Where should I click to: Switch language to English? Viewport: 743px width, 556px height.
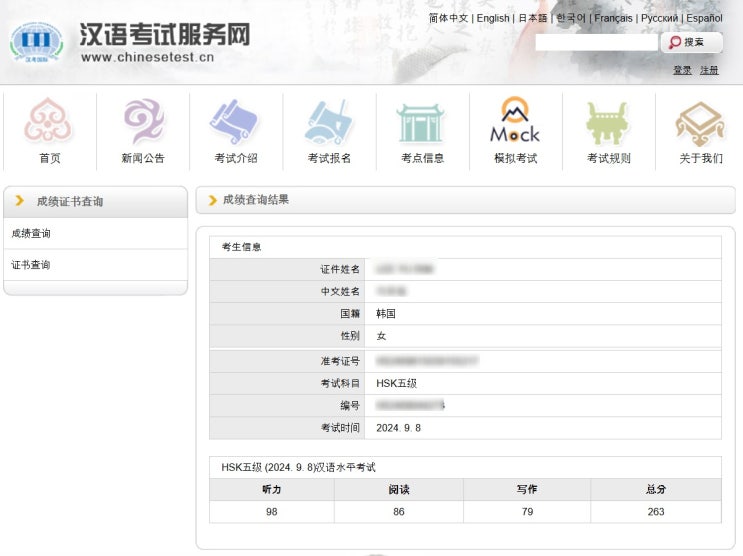pyautogui.click(x=493, y=18)
